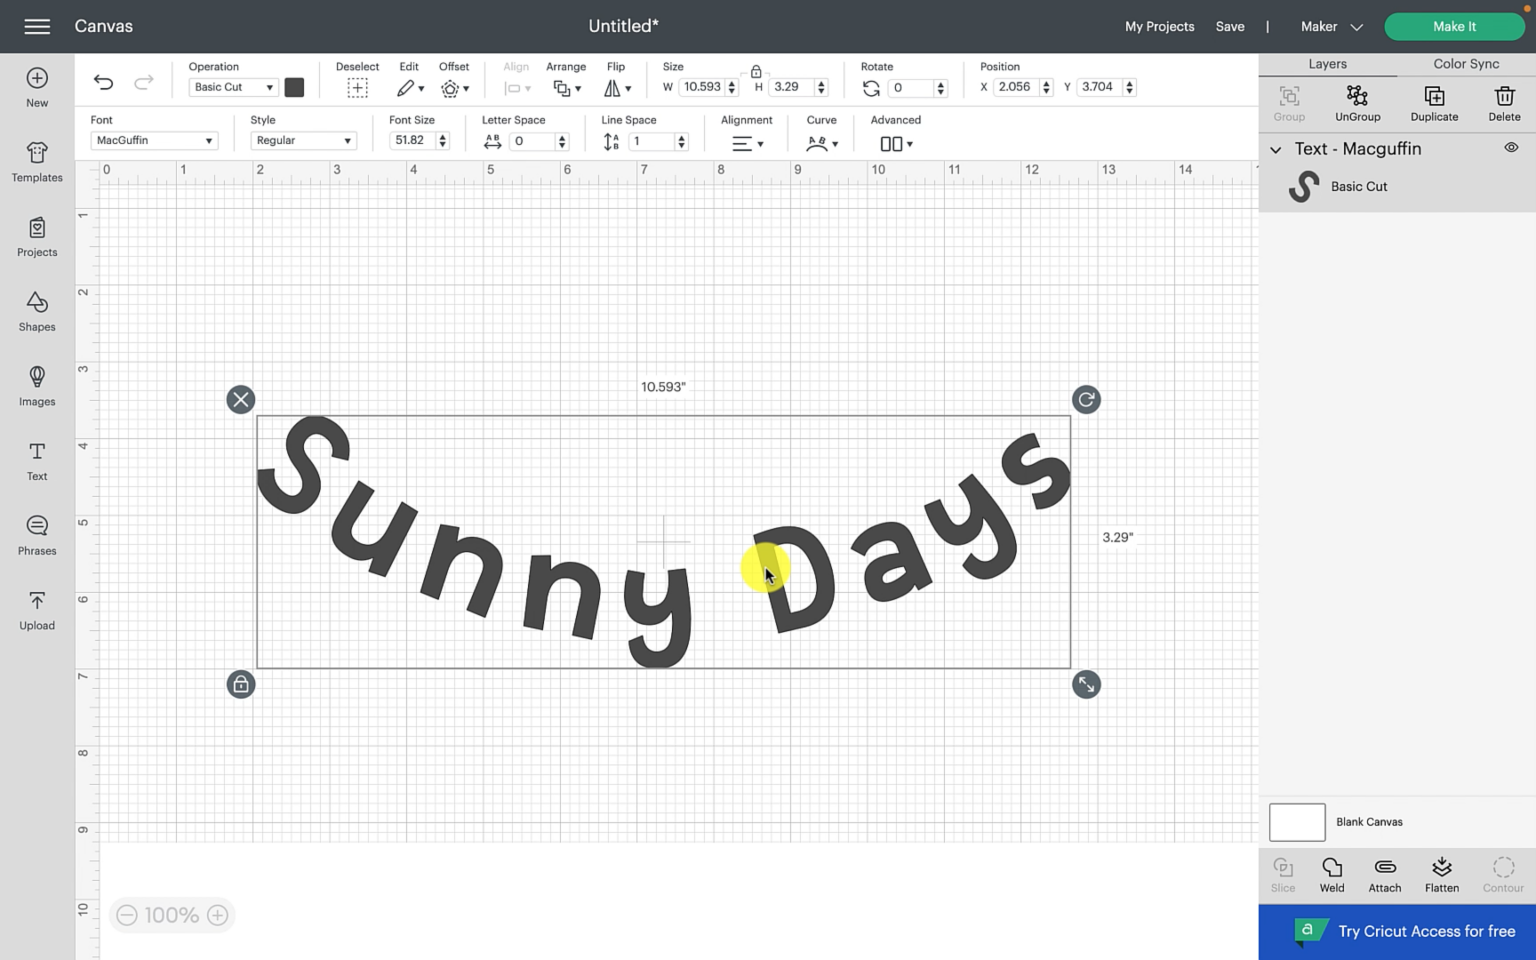Click the delete handle on selection box
This screenshot has height=960, width=1536.
coord(241,400)
